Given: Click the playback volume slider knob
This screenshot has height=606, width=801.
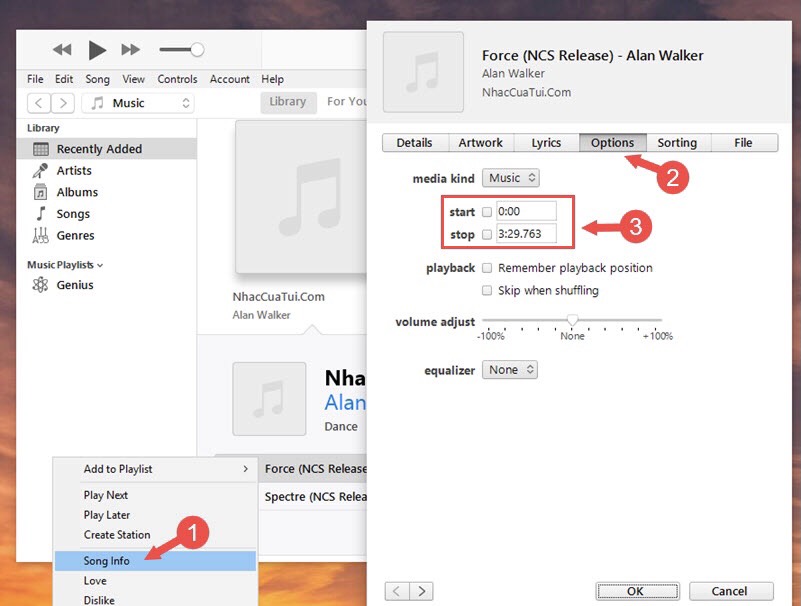Looking at the screenshot, I should pyautogui.click(x=197, y=50).
